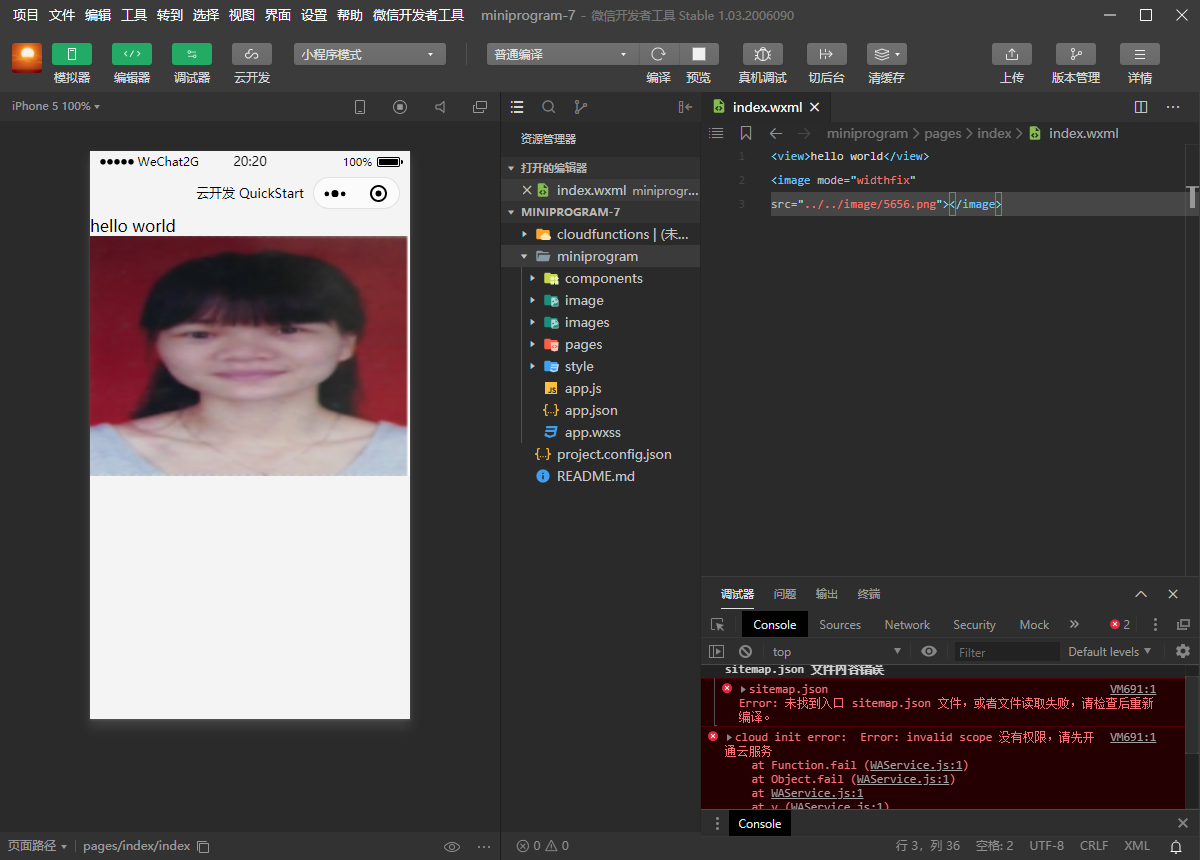Toggle the status bar eye icon
This screenshot has height=860, width=1200.
(x=452, y=846)
